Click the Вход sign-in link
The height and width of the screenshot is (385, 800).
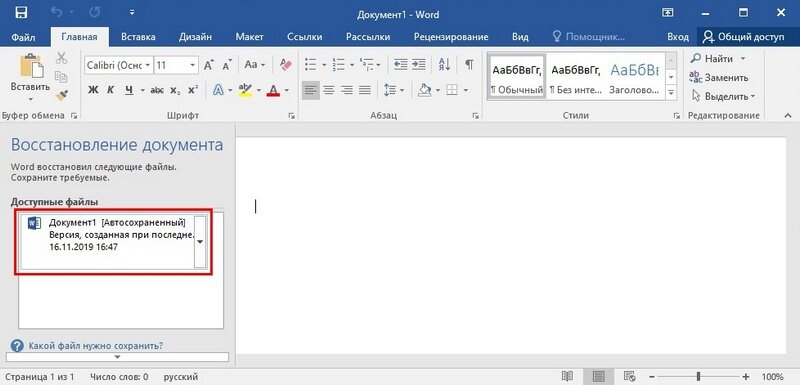coord(678,37)
